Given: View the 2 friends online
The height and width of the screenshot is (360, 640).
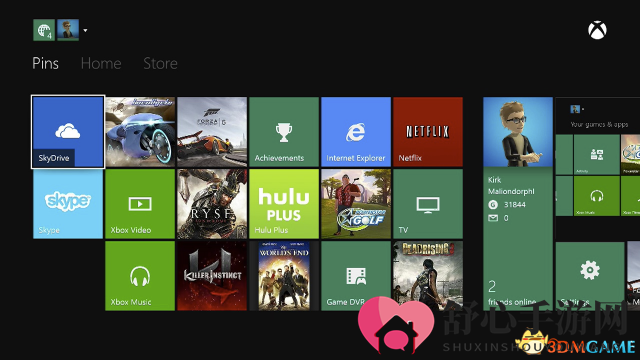Looking at the screenshot, I should pos(512,293).
